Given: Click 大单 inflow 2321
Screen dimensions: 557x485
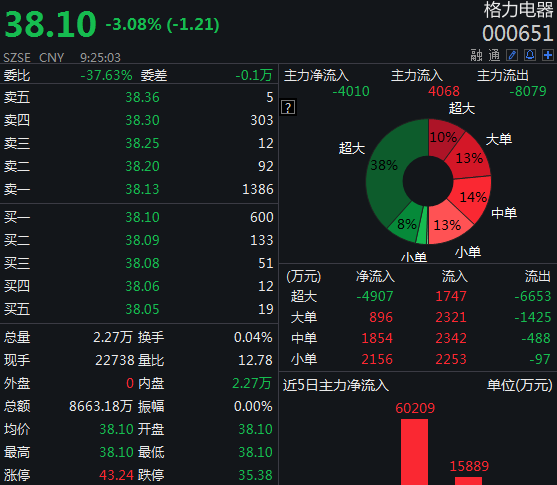Looking at the screenshot, I should point(451,317).
